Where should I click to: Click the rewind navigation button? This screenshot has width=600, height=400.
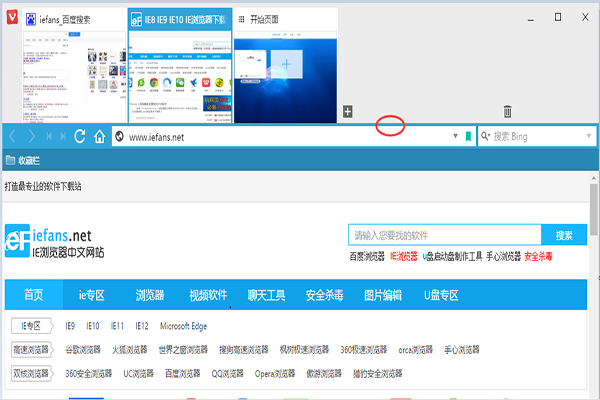(x=49, y=136)
